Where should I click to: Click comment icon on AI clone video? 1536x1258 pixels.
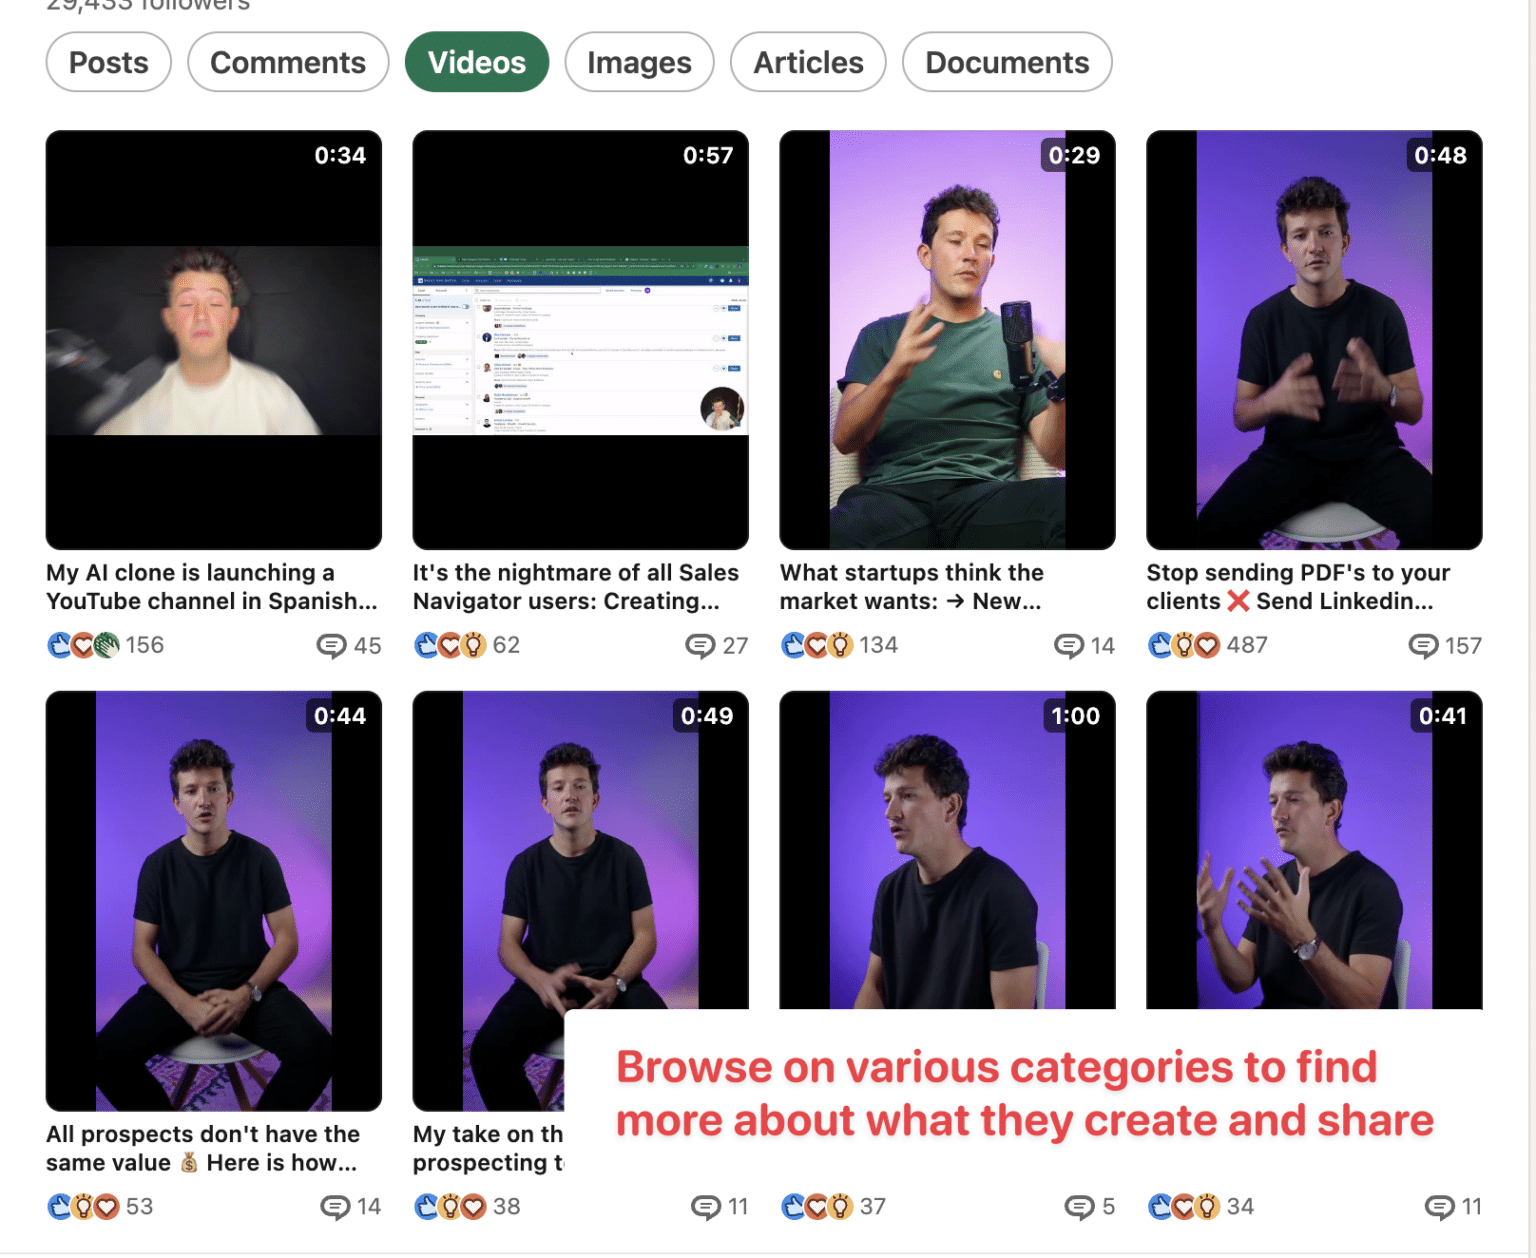331,646
